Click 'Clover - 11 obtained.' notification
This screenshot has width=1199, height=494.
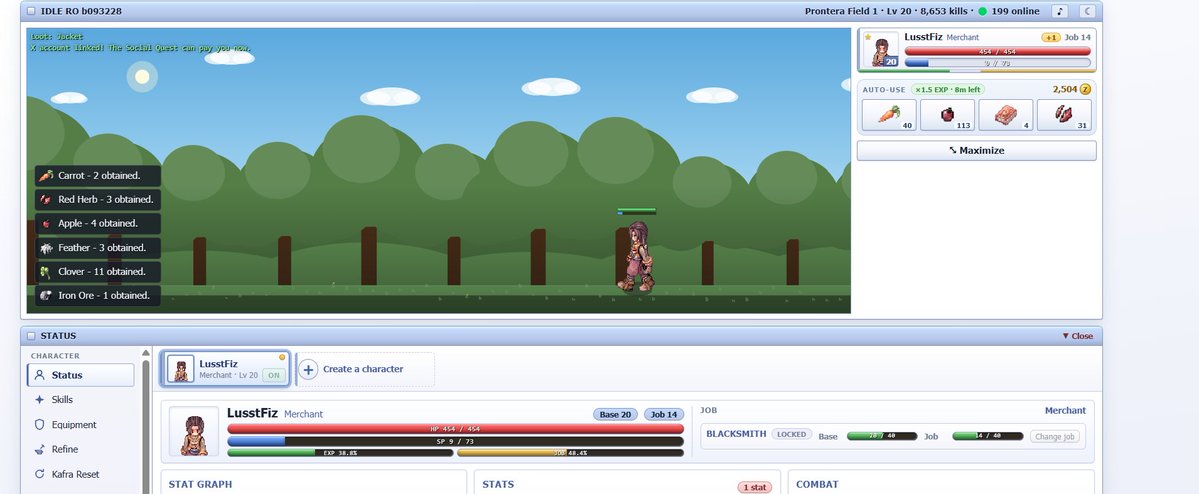[98, 271]
